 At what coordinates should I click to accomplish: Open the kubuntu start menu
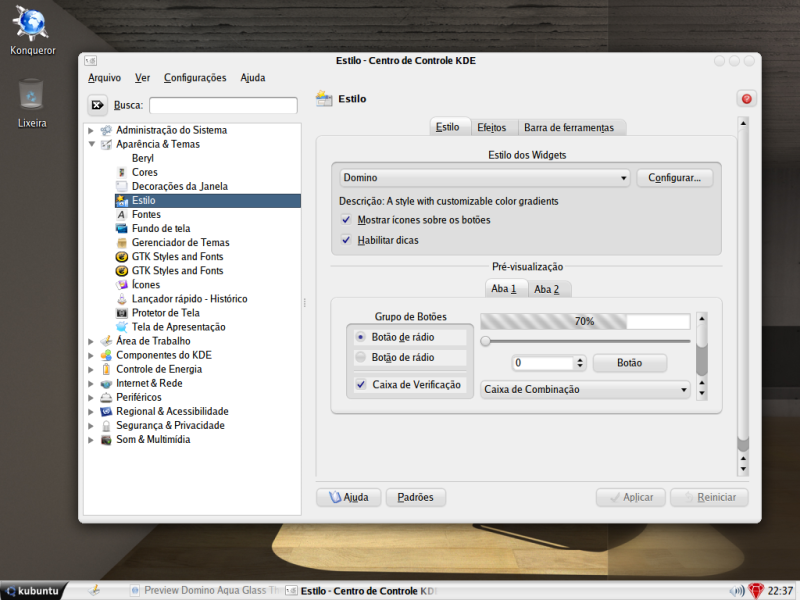(x=33, y=591)
